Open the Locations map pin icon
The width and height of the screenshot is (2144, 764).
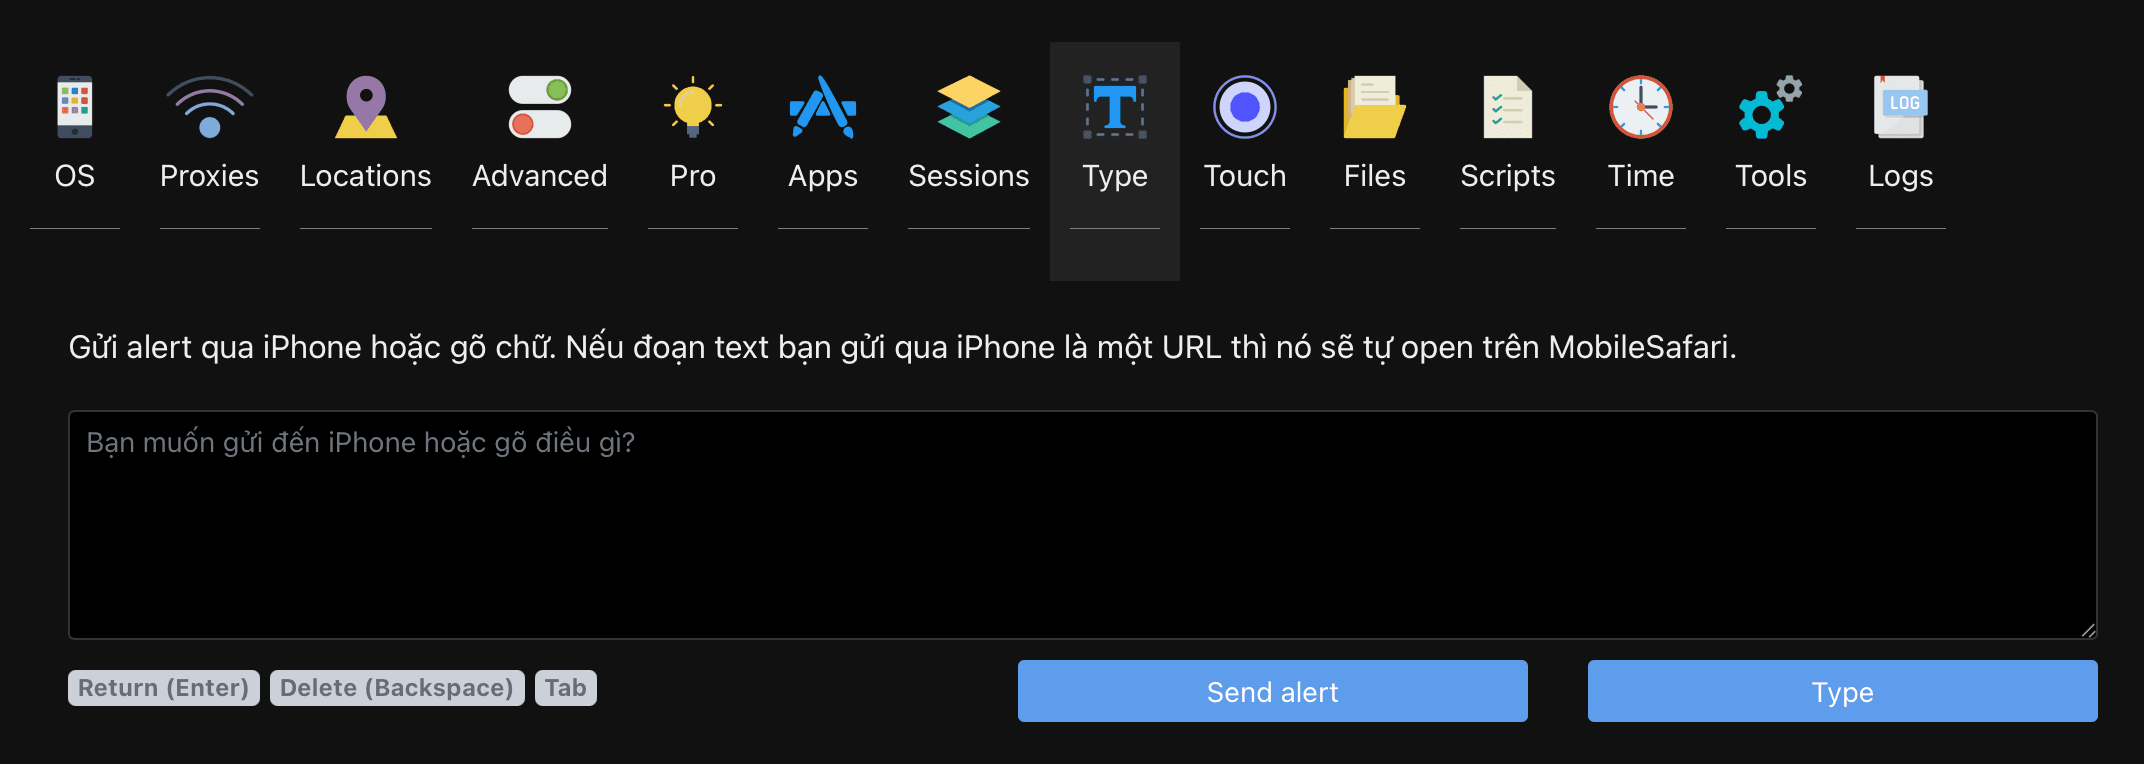(x=366, y=107)
